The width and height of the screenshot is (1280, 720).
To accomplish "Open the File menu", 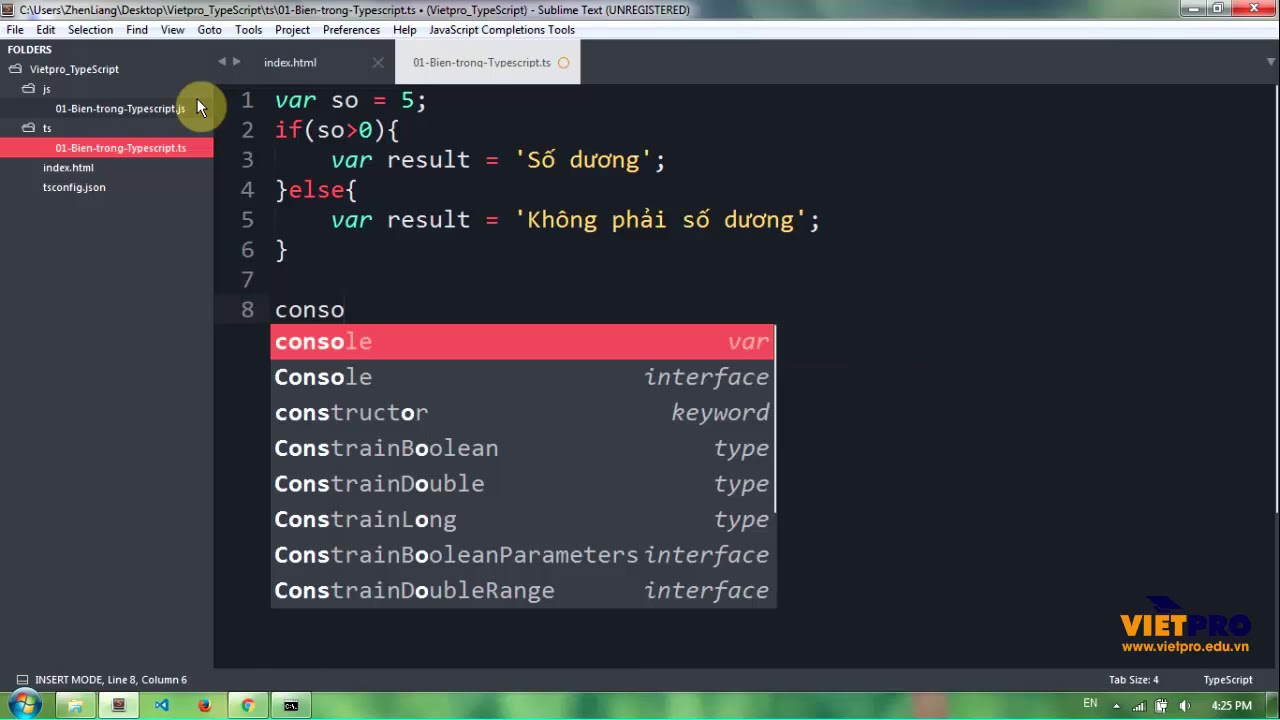I will pyautogui.click(x=15, y=30).
